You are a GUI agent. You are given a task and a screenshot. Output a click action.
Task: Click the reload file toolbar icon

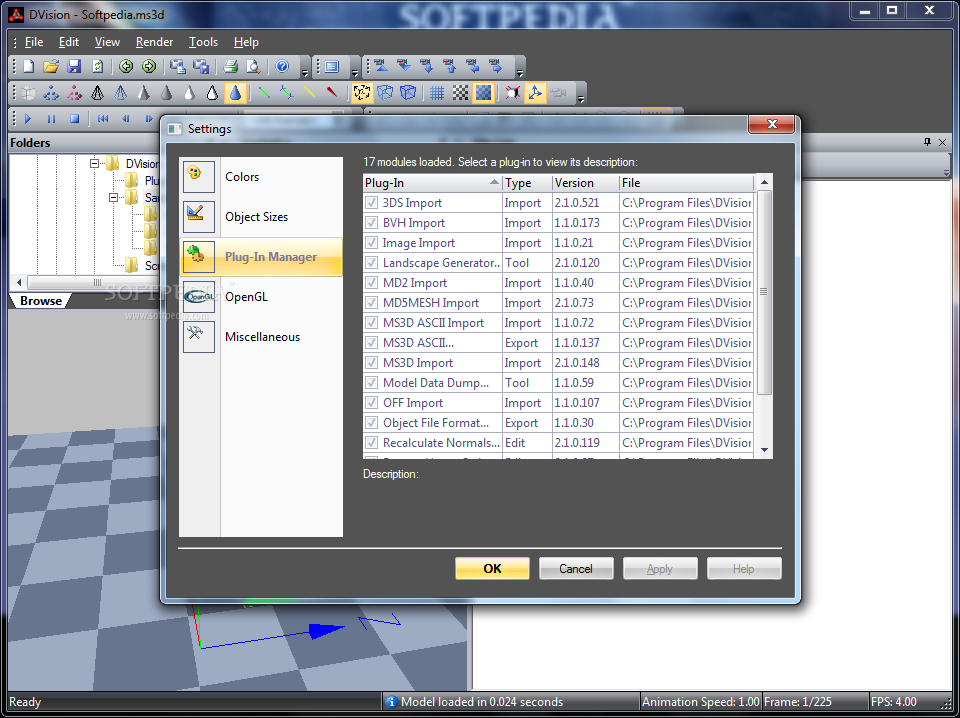coord(97,66)
